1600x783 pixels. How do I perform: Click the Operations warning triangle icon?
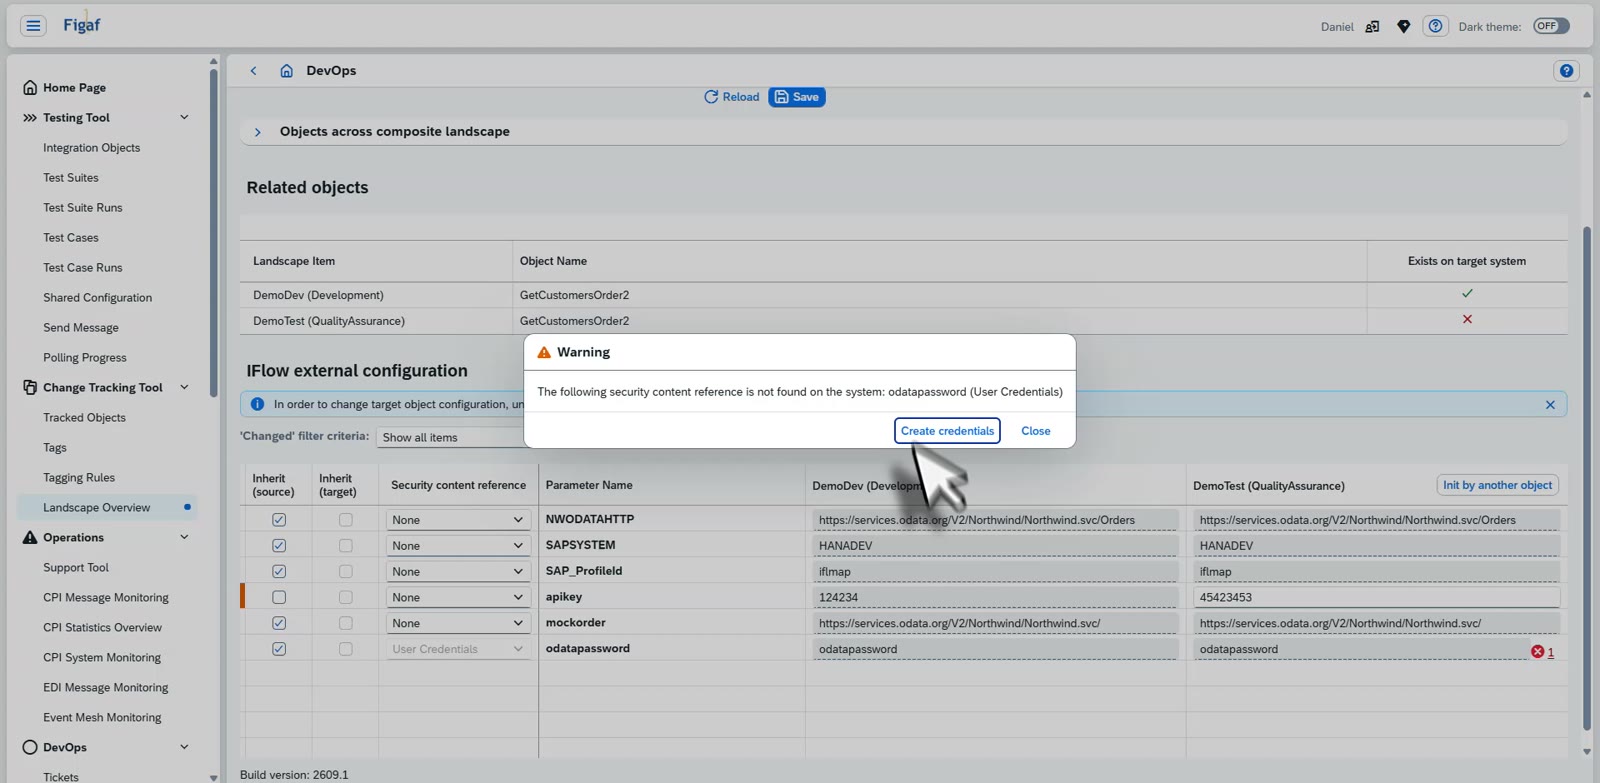pos(30,538)
